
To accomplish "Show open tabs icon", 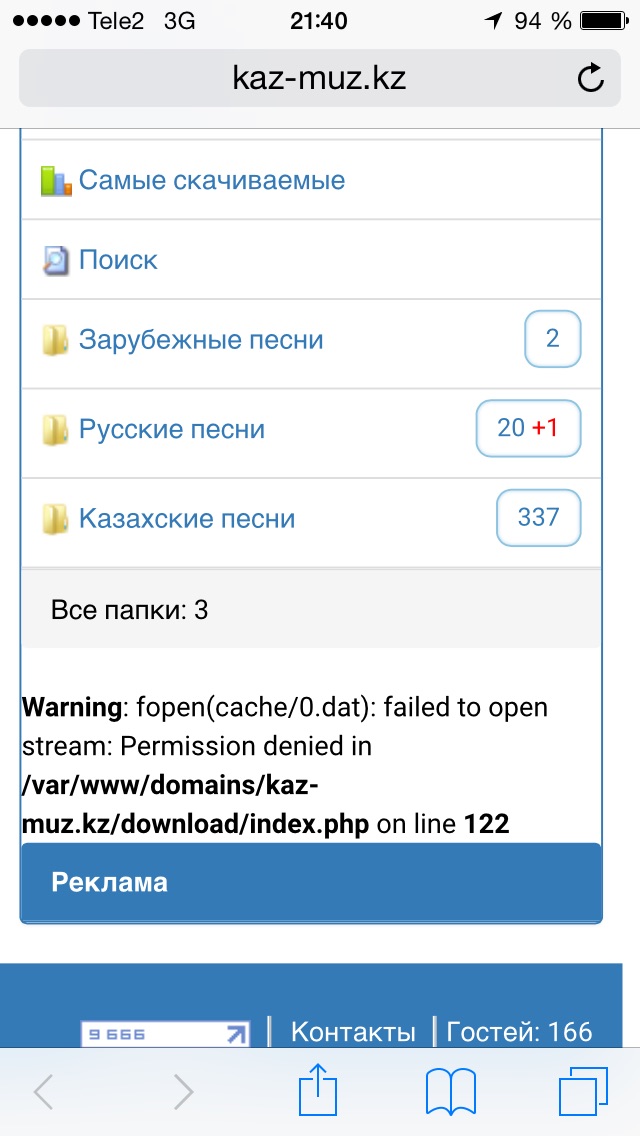I will pyautogui.click(x=584, y=1091).
